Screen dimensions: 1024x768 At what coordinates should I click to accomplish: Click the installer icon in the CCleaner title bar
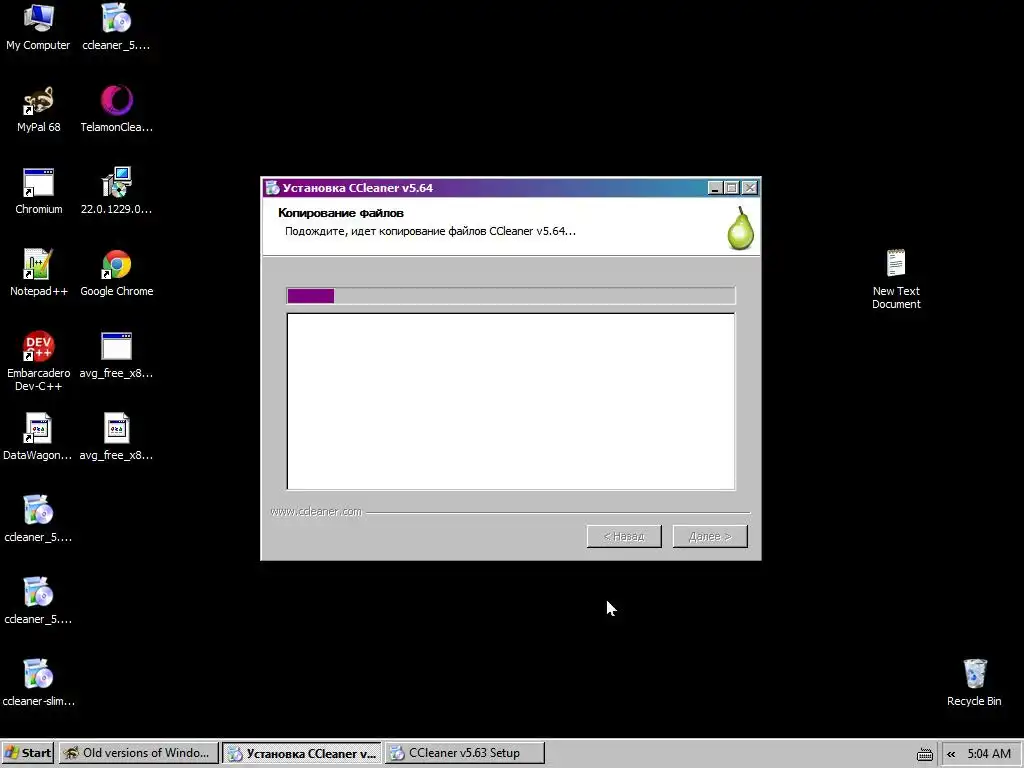click(272, 188)
